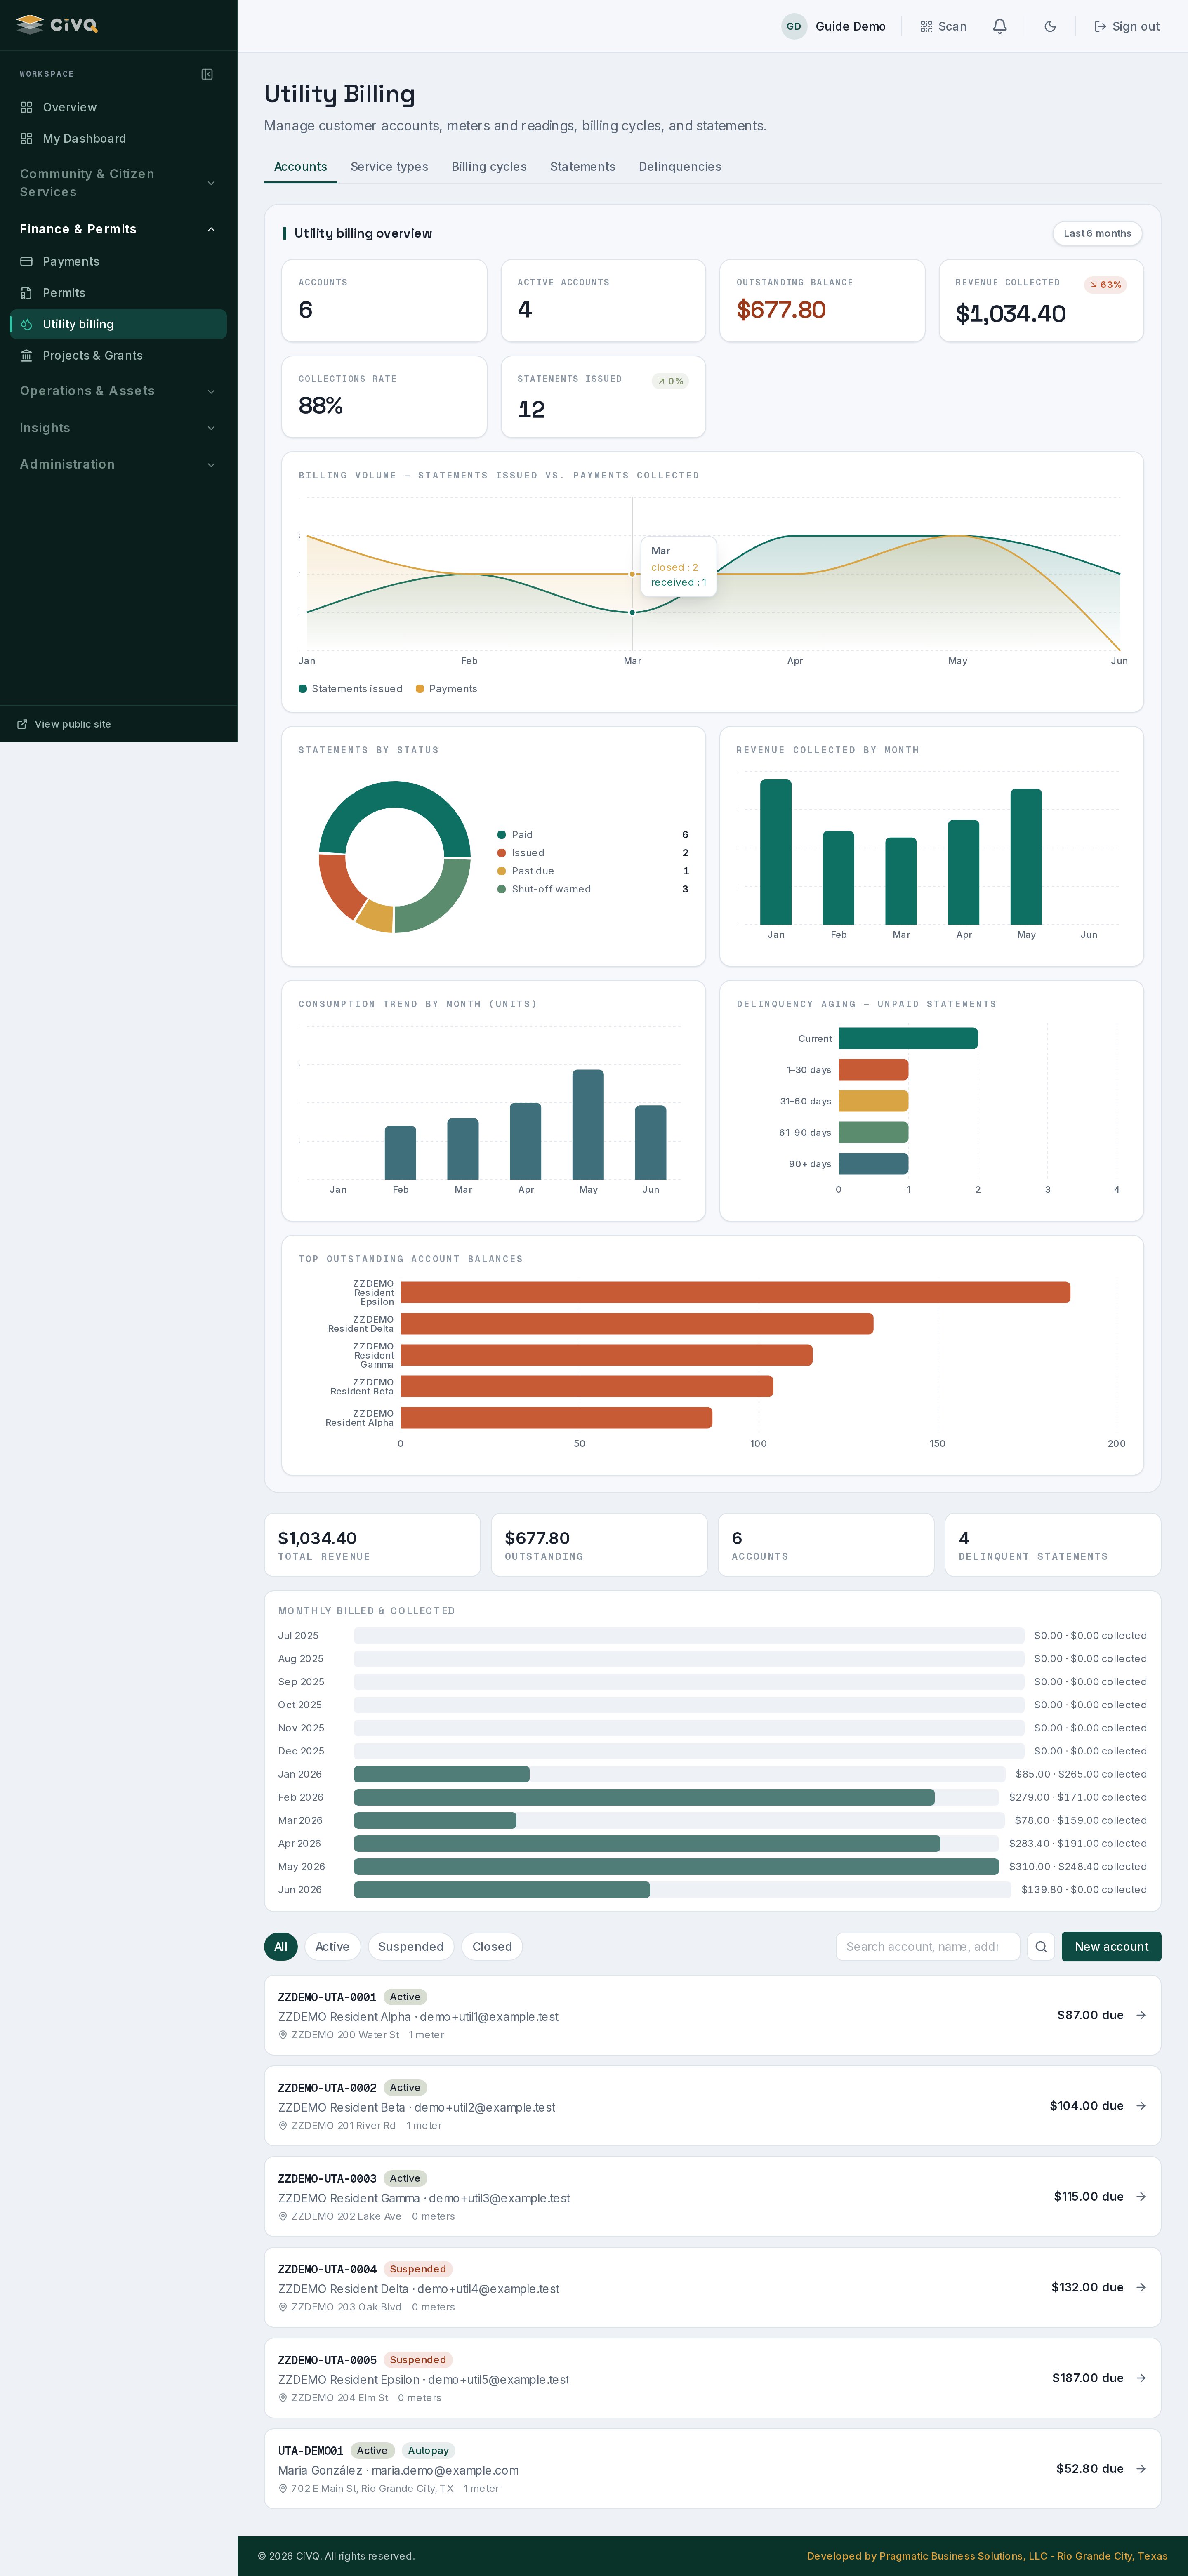
Task: Click the View public site external-link icon
Action: click(22, 724)
